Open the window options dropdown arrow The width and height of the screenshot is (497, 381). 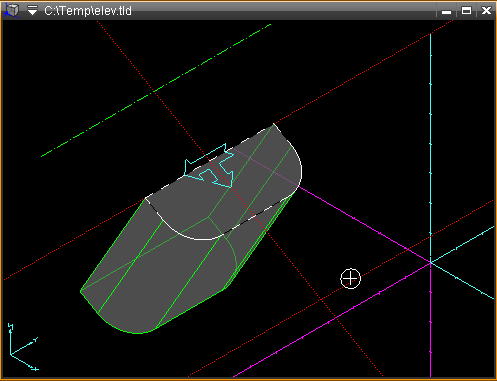[33, 11]
